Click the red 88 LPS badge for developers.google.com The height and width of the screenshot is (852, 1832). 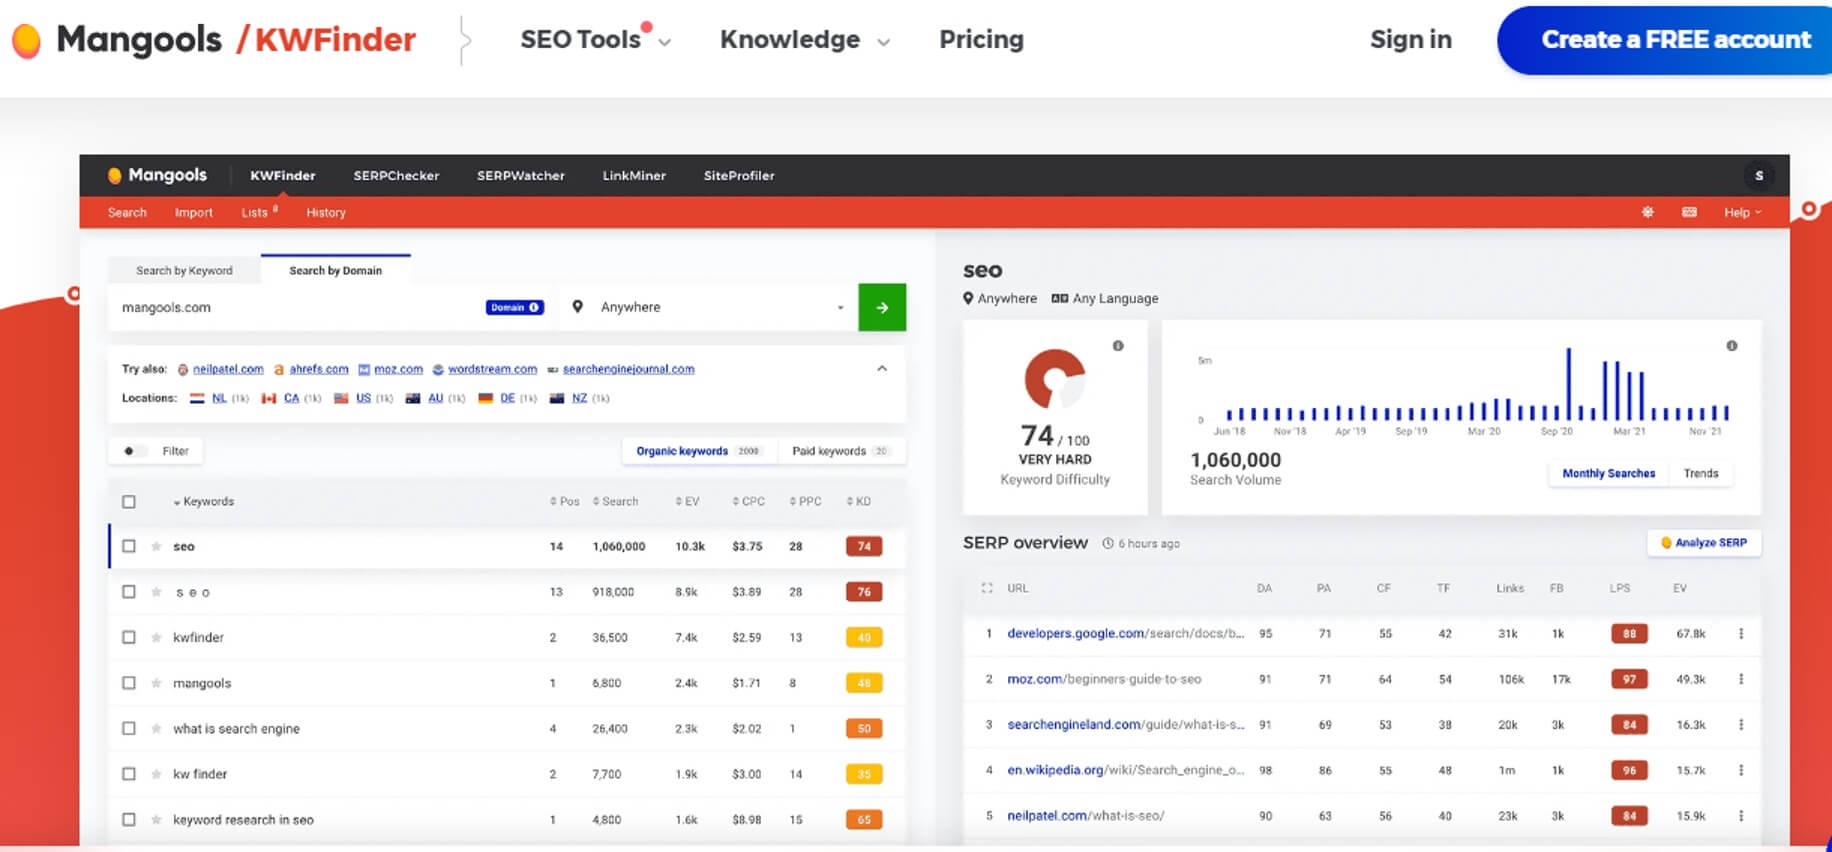coord(1629,633)
